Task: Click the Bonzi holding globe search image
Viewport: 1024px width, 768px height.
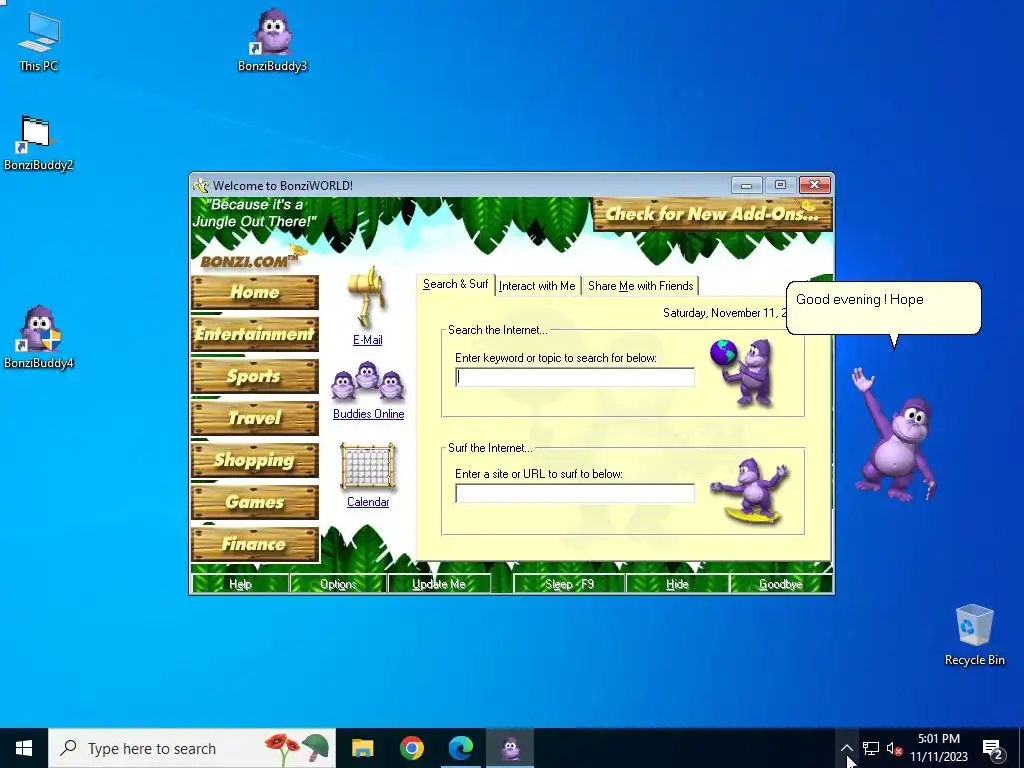Action: (x=743, y=372)
